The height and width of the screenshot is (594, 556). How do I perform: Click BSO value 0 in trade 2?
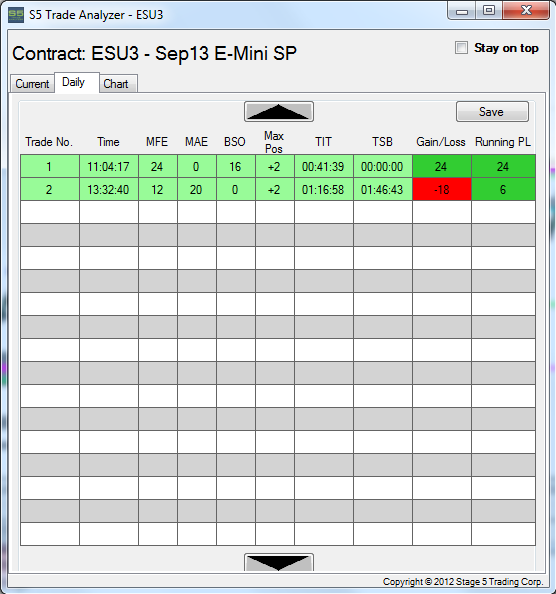pyautogui.click(x=236, y=189)
